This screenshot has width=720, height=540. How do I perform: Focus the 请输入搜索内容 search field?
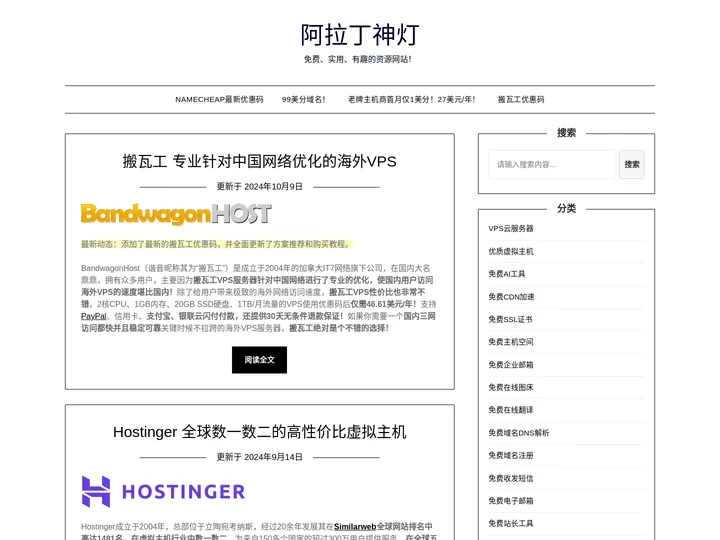pos(551,164)
